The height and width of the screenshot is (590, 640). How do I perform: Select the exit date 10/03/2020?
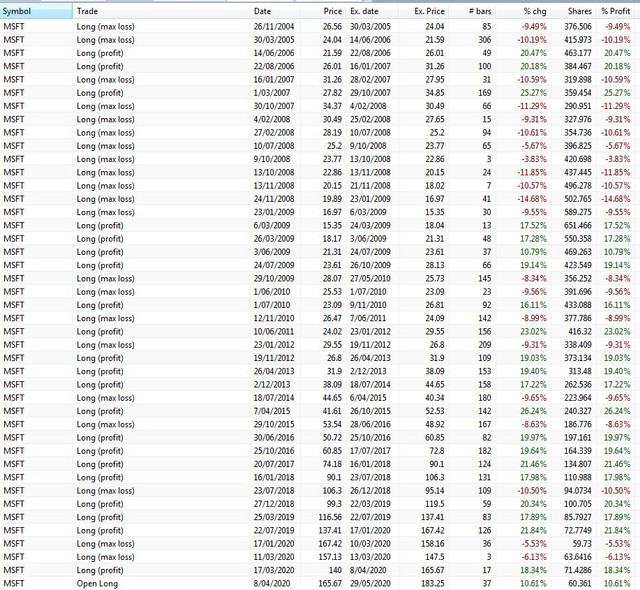(x=370, y=544)
